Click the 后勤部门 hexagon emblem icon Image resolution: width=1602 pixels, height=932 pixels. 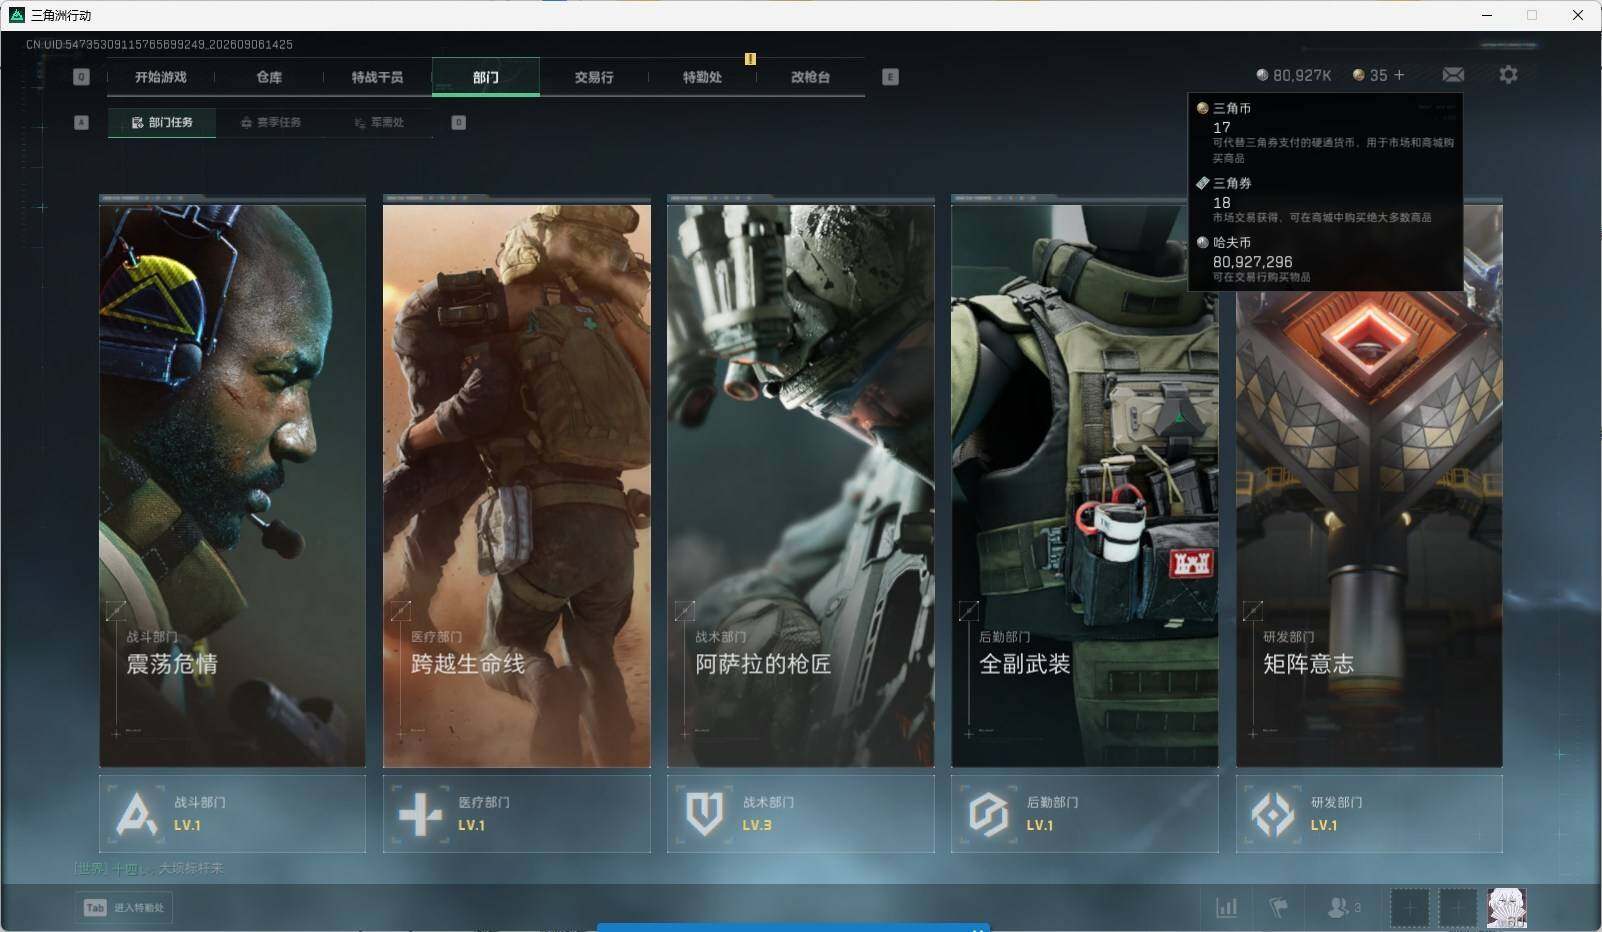(x=988, y=814)
